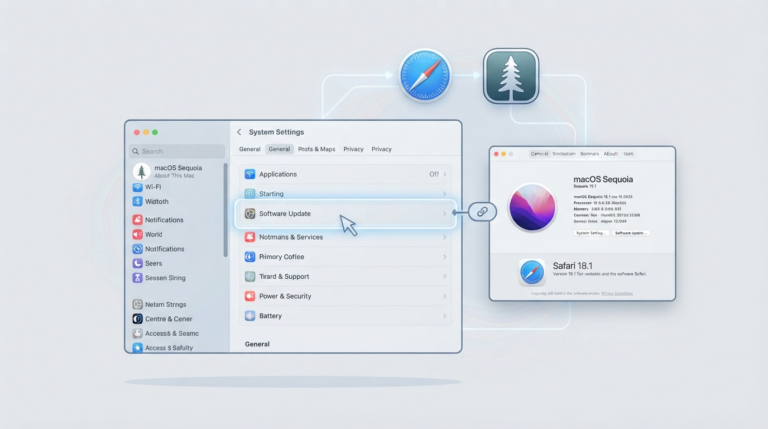Viewport: 768px width, 429px height.
Task: Click the Applications row icon
Action: (x=250, y=174)
